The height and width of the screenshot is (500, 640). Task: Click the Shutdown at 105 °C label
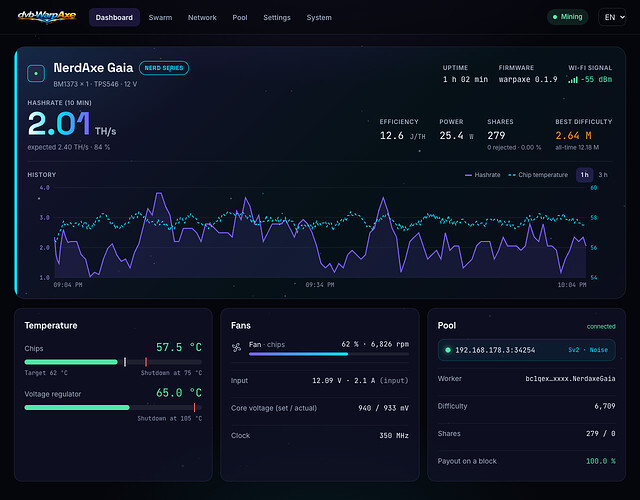point(170,418)
